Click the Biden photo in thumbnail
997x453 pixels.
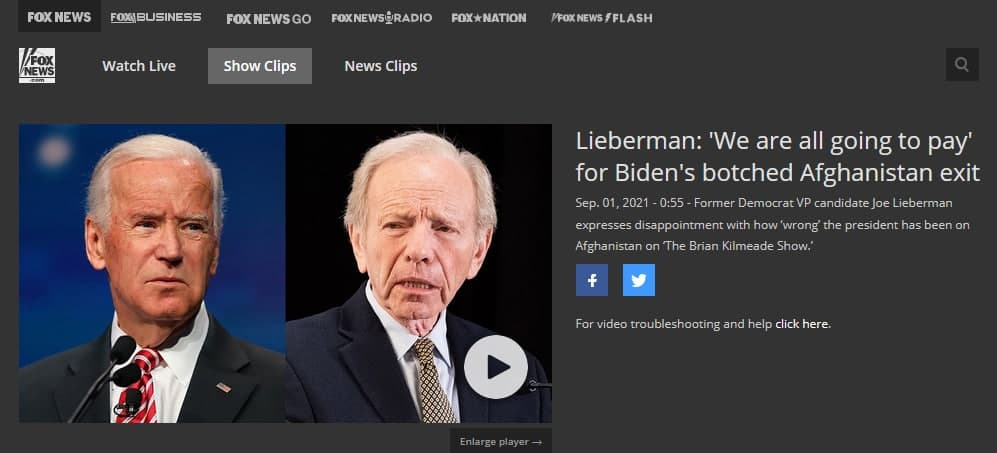(x=152, y=273)
